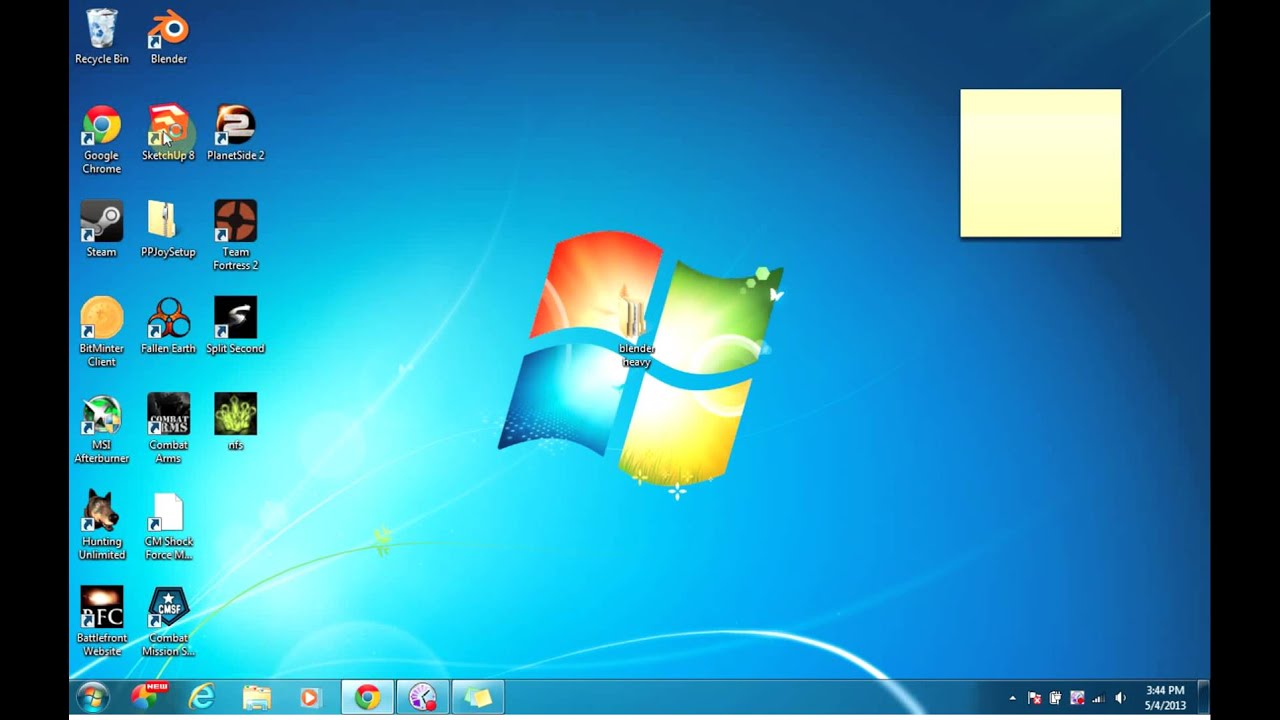Select the Combat Arms desktop icon
The image size is (1280, 720).
168,430
